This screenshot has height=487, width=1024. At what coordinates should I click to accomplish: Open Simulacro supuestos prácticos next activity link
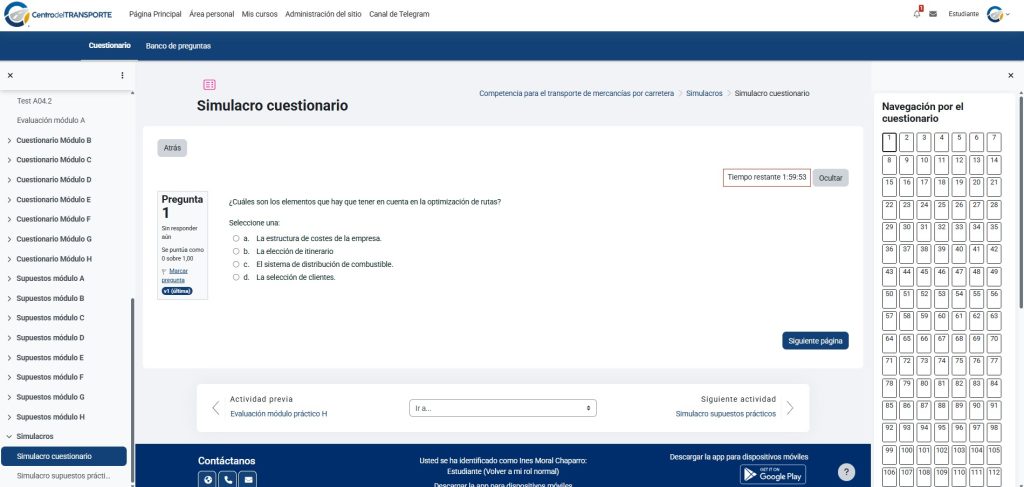click(x=726, y=414)
